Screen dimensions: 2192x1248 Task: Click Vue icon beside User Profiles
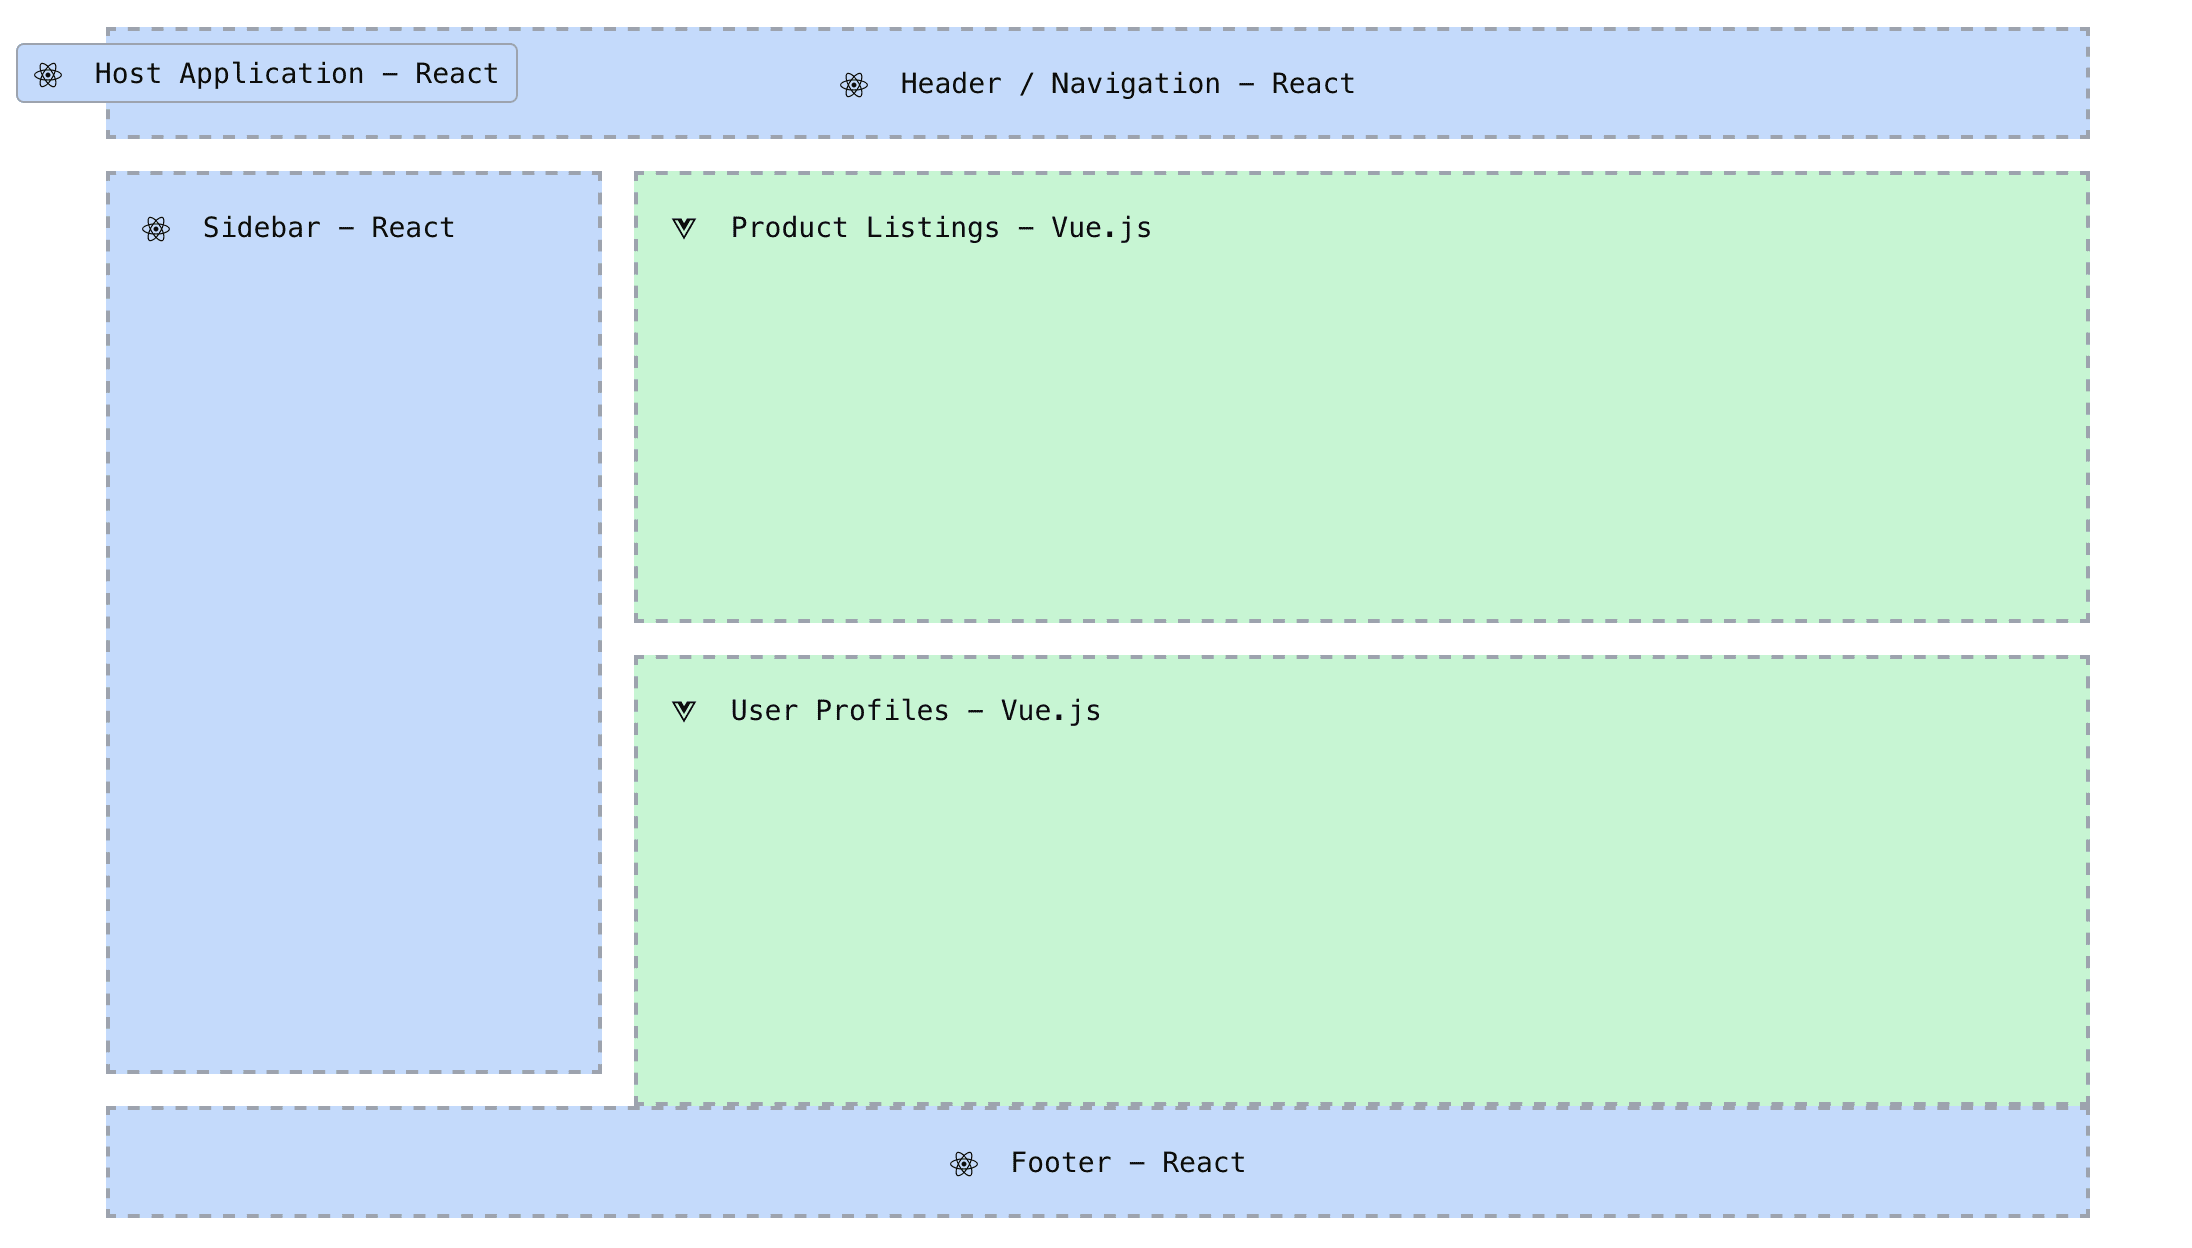coord(684,711)
